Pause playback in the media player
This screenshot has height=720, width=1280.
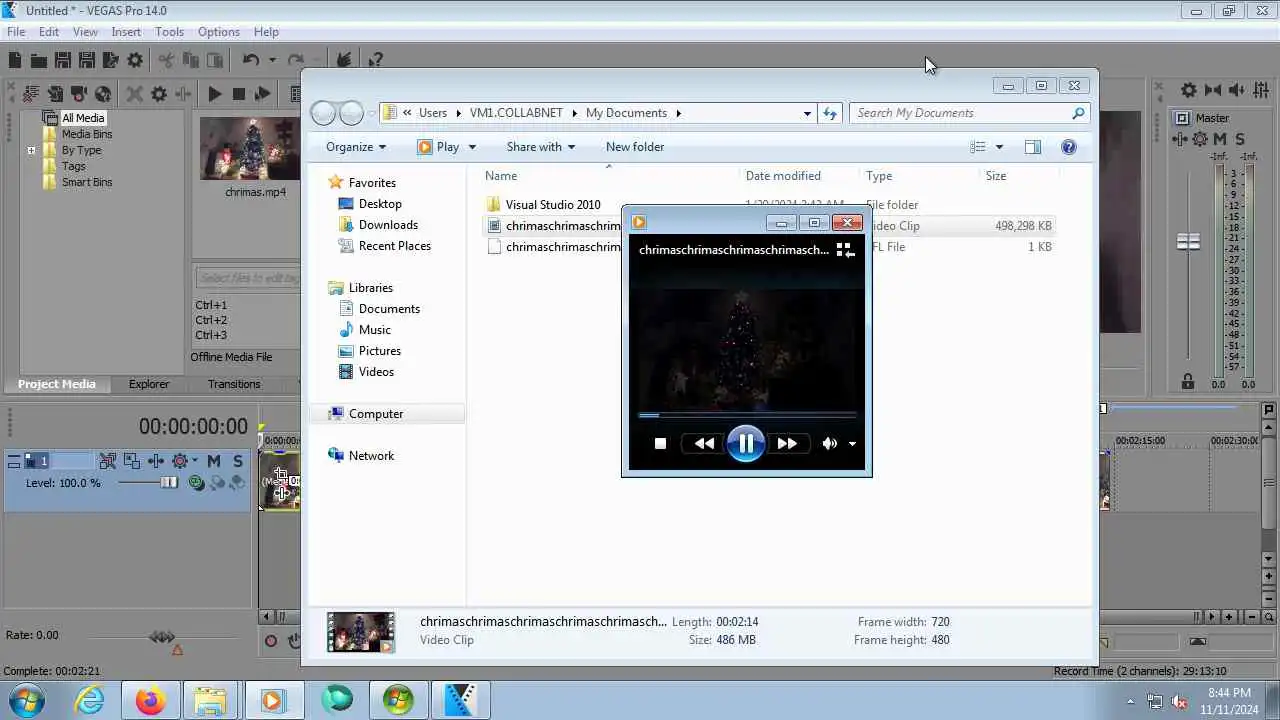(745, 443)
